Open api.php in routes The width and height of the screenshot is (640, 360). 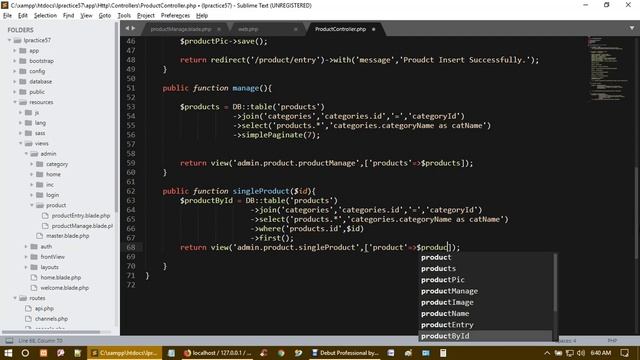click(x=44, y=308)
